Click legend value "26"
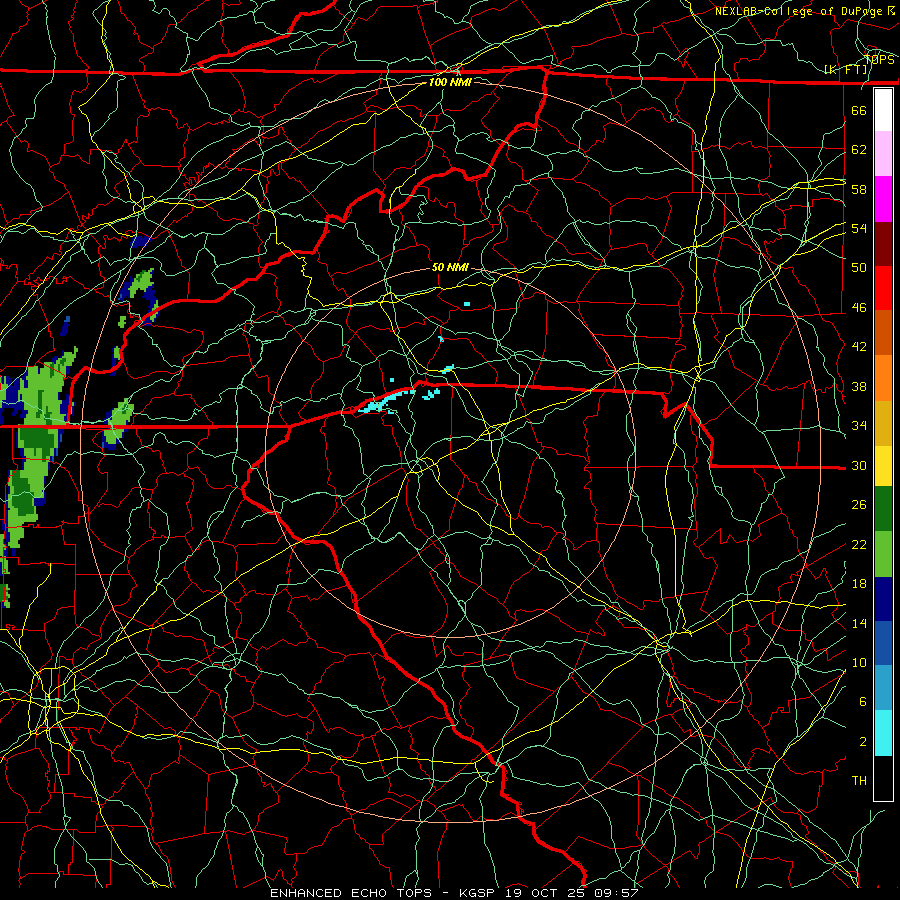 pos(859,505)
